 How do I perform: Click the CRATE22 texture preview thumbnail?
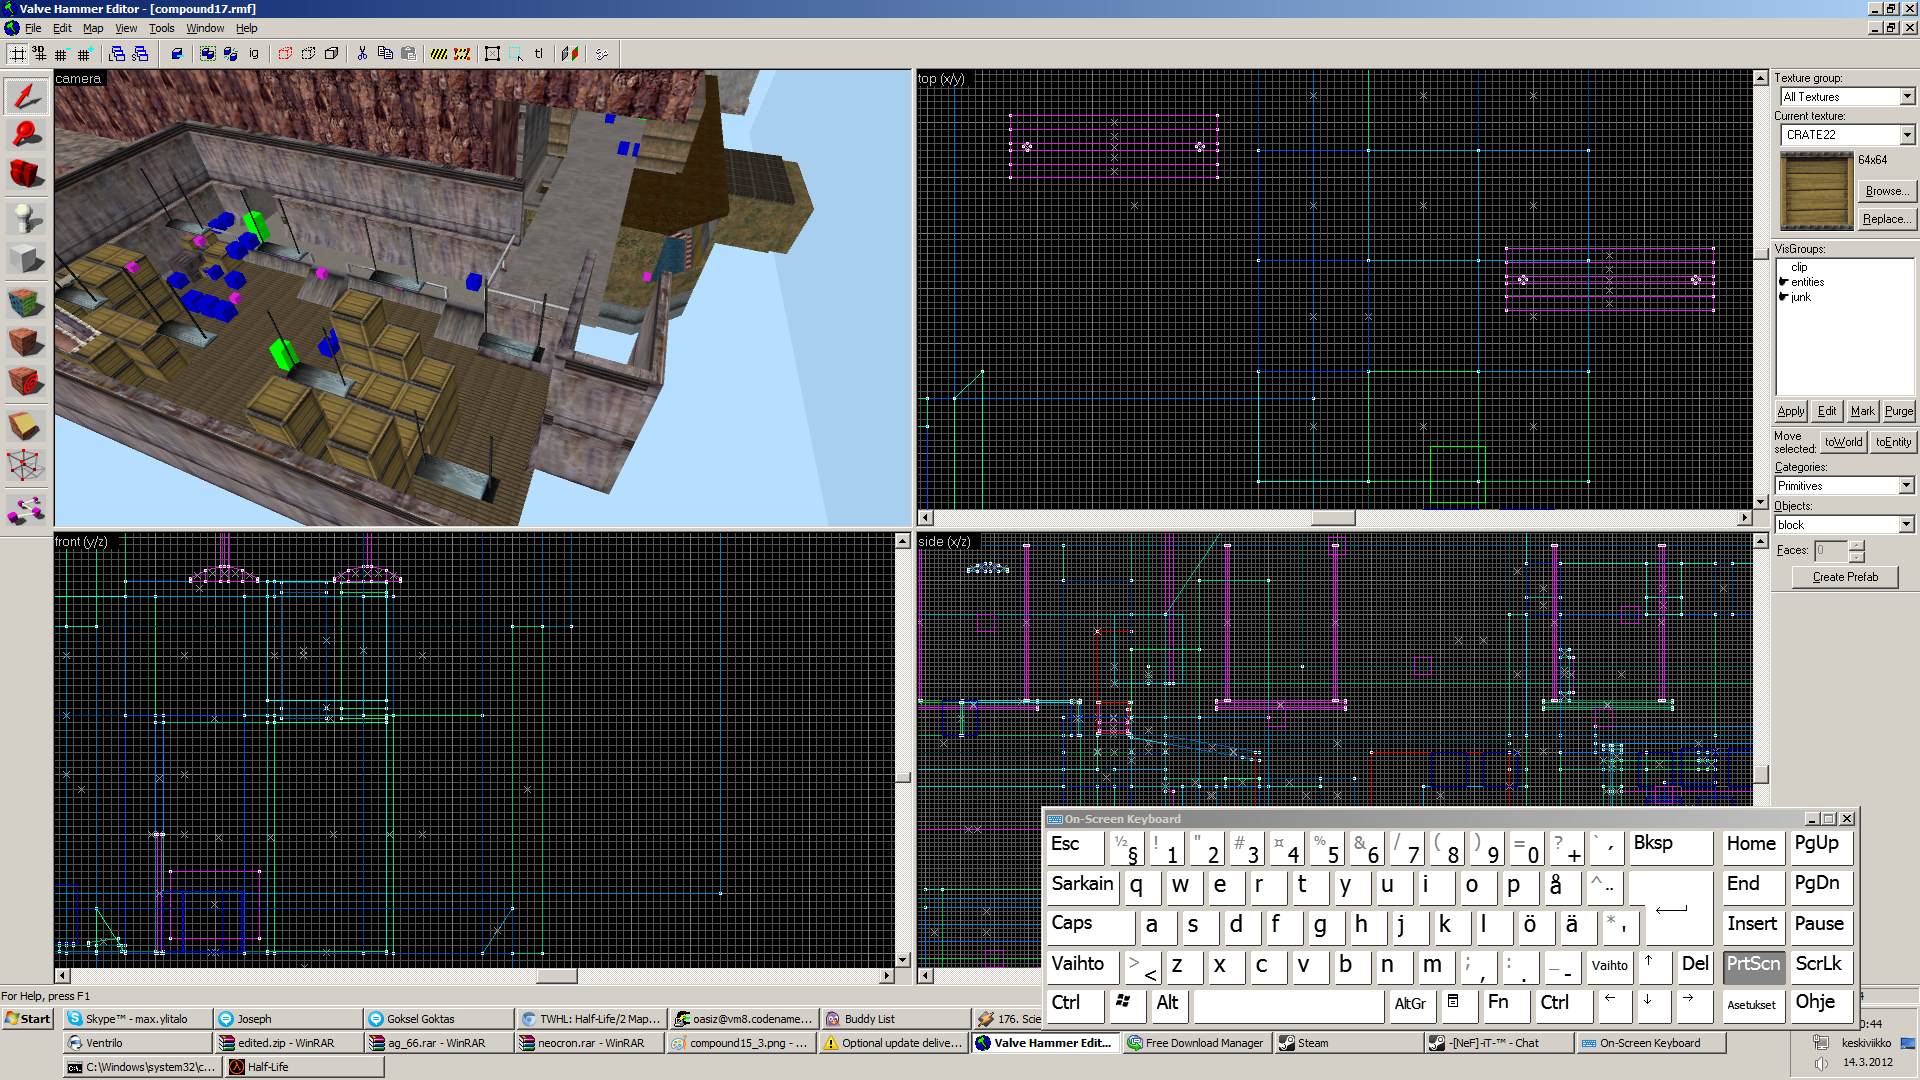point(1815,191)
